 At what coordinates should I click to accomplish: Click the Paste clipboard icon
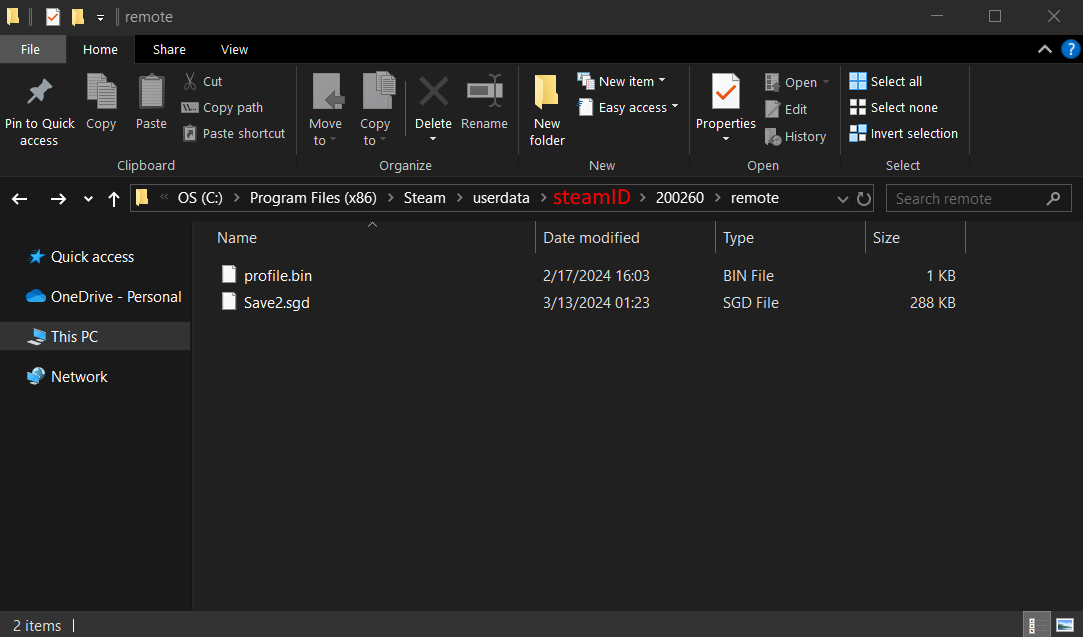click(x=151, y=92)
